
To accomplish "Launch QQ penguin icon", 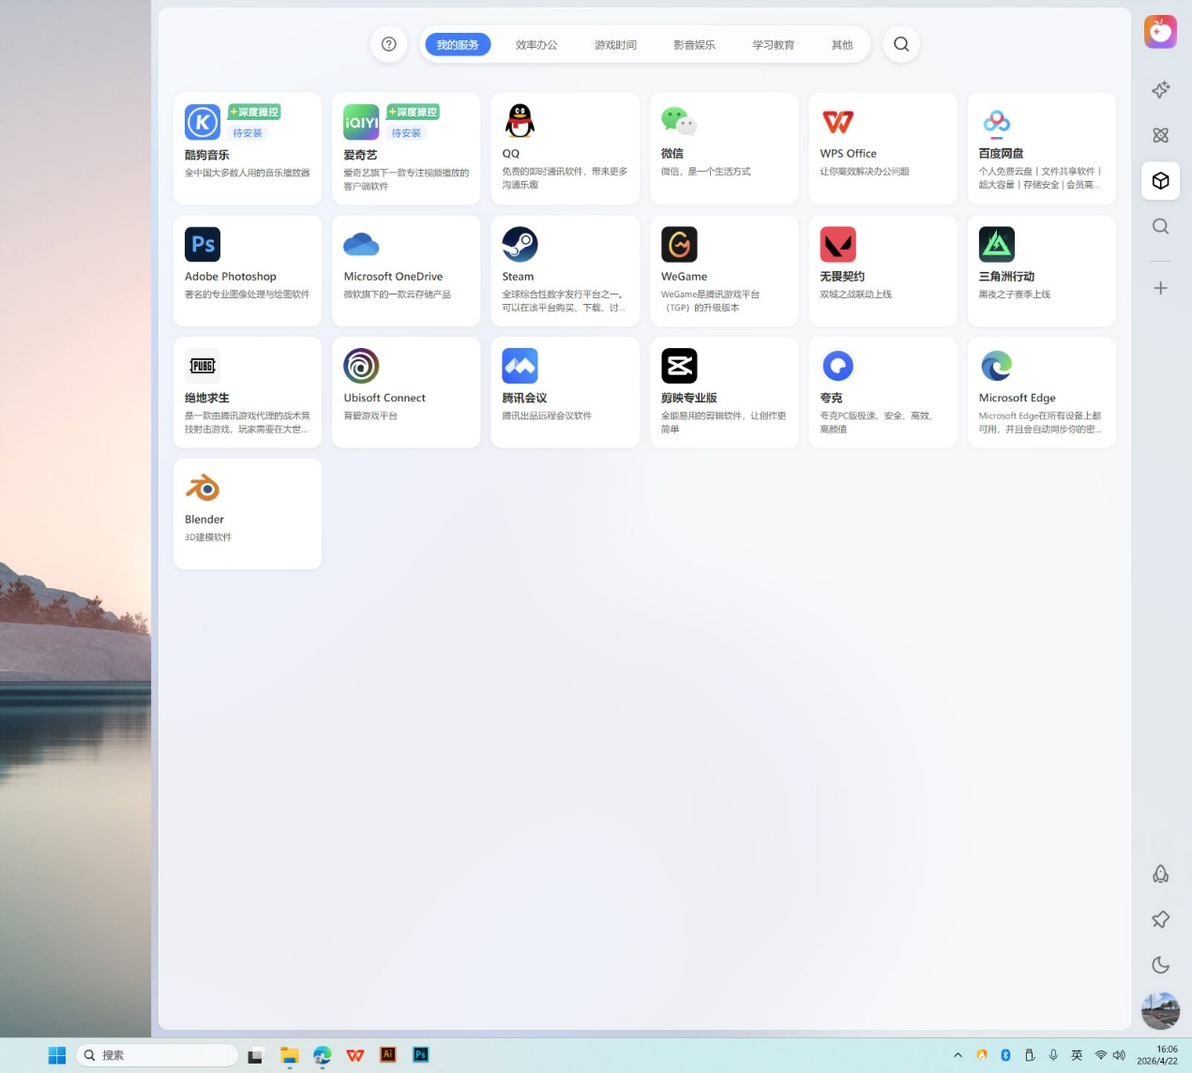I will click(x=520, y=121).
